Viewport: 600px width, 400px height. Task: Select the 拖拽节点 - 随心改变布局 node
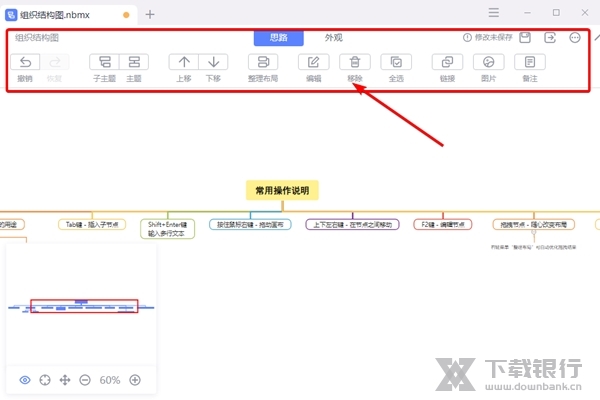pos(534,224)
